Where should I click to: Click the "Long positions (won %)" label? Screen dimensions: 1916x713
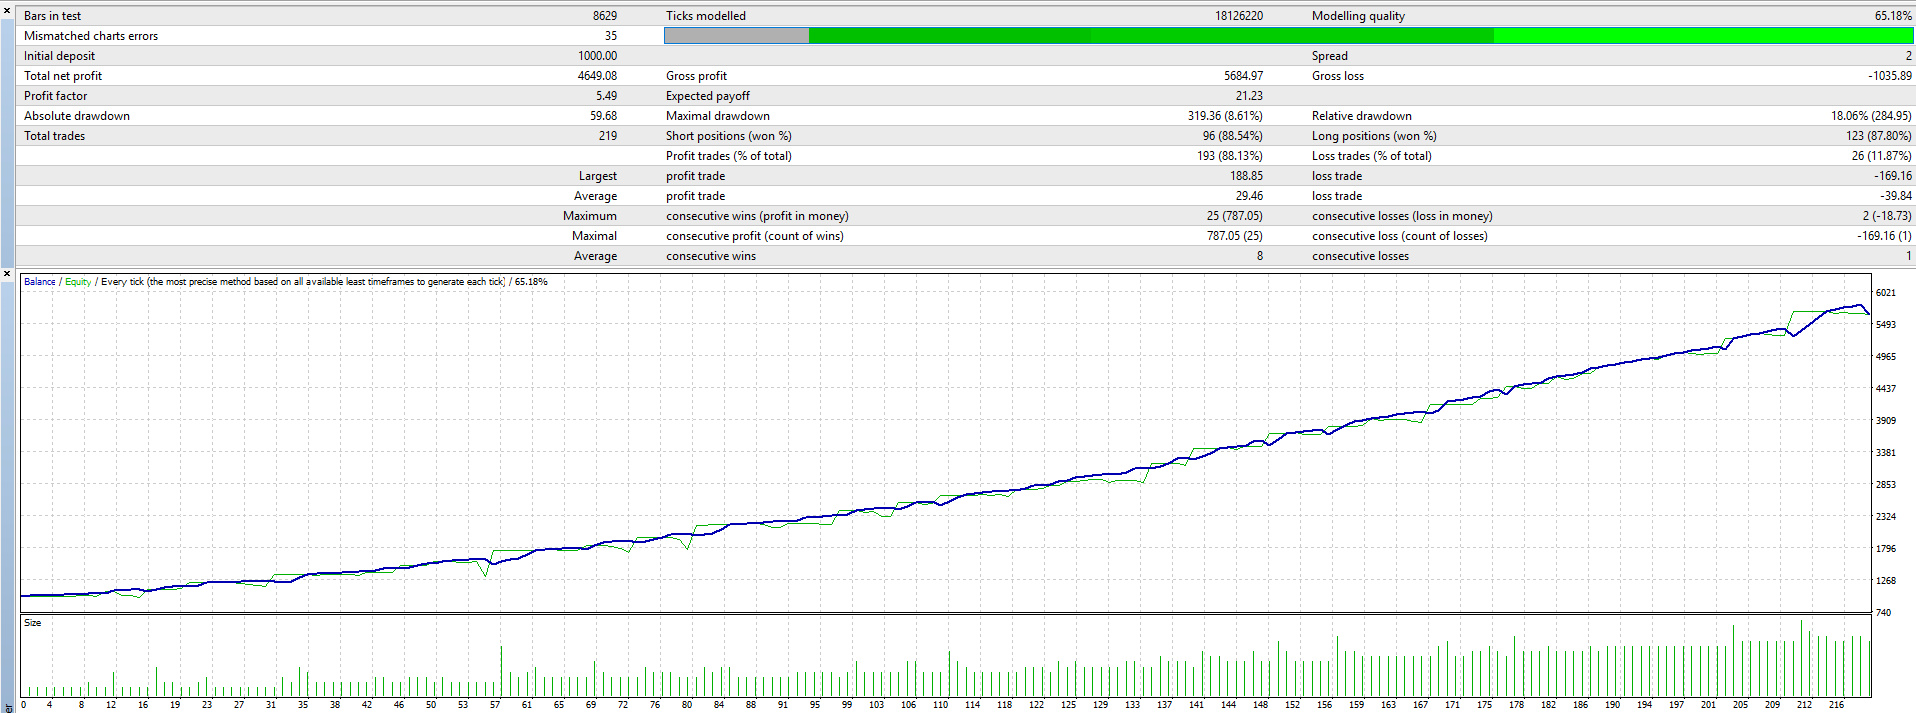coord(1374,136)
